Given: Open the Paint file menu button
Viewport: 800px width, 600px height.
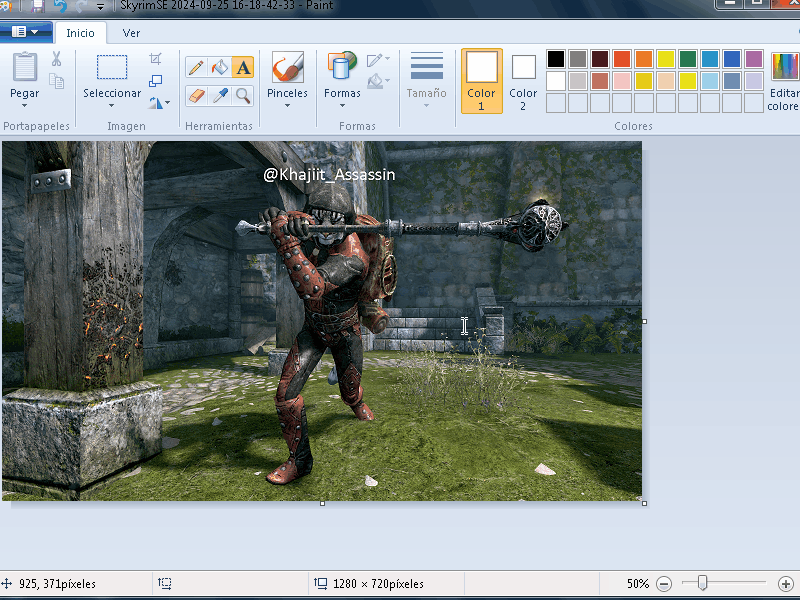Looking at the screenshot, I should coord(26,32).
